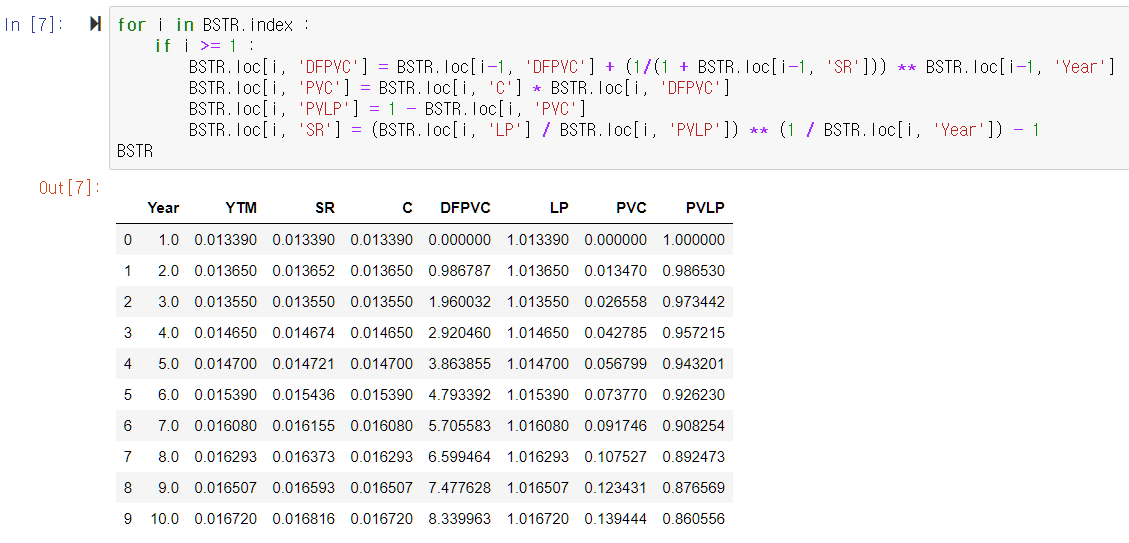Click the PVLP value 1.000000

(x=693, y=240)
